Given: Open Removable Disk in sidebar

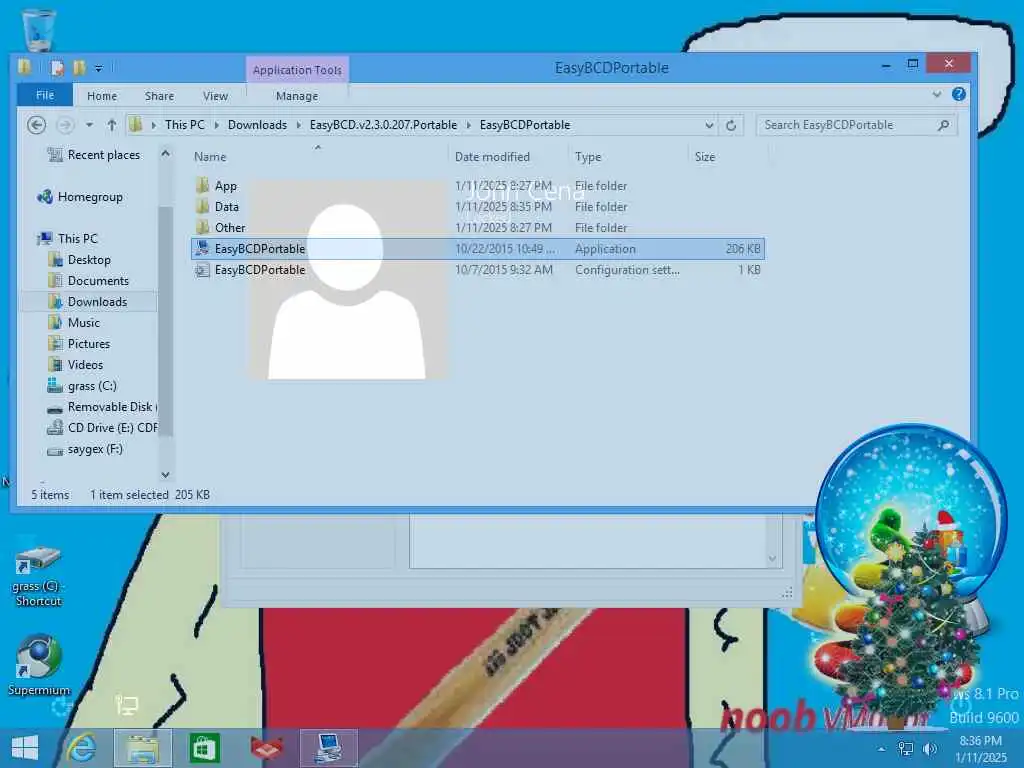Looking at the screenshot, I should click(x=101, y=407).
